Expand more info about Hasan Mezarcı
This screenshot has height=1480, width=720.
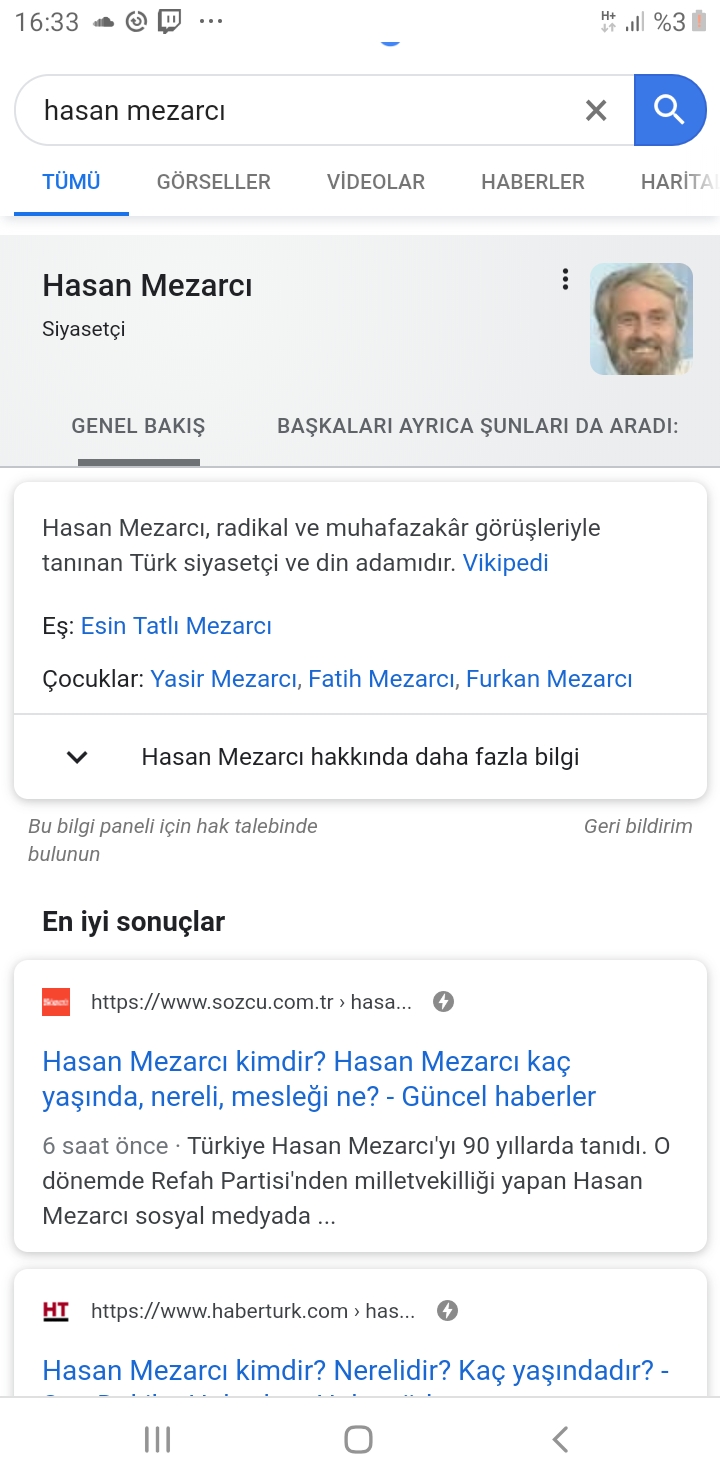tap(360, 757)
